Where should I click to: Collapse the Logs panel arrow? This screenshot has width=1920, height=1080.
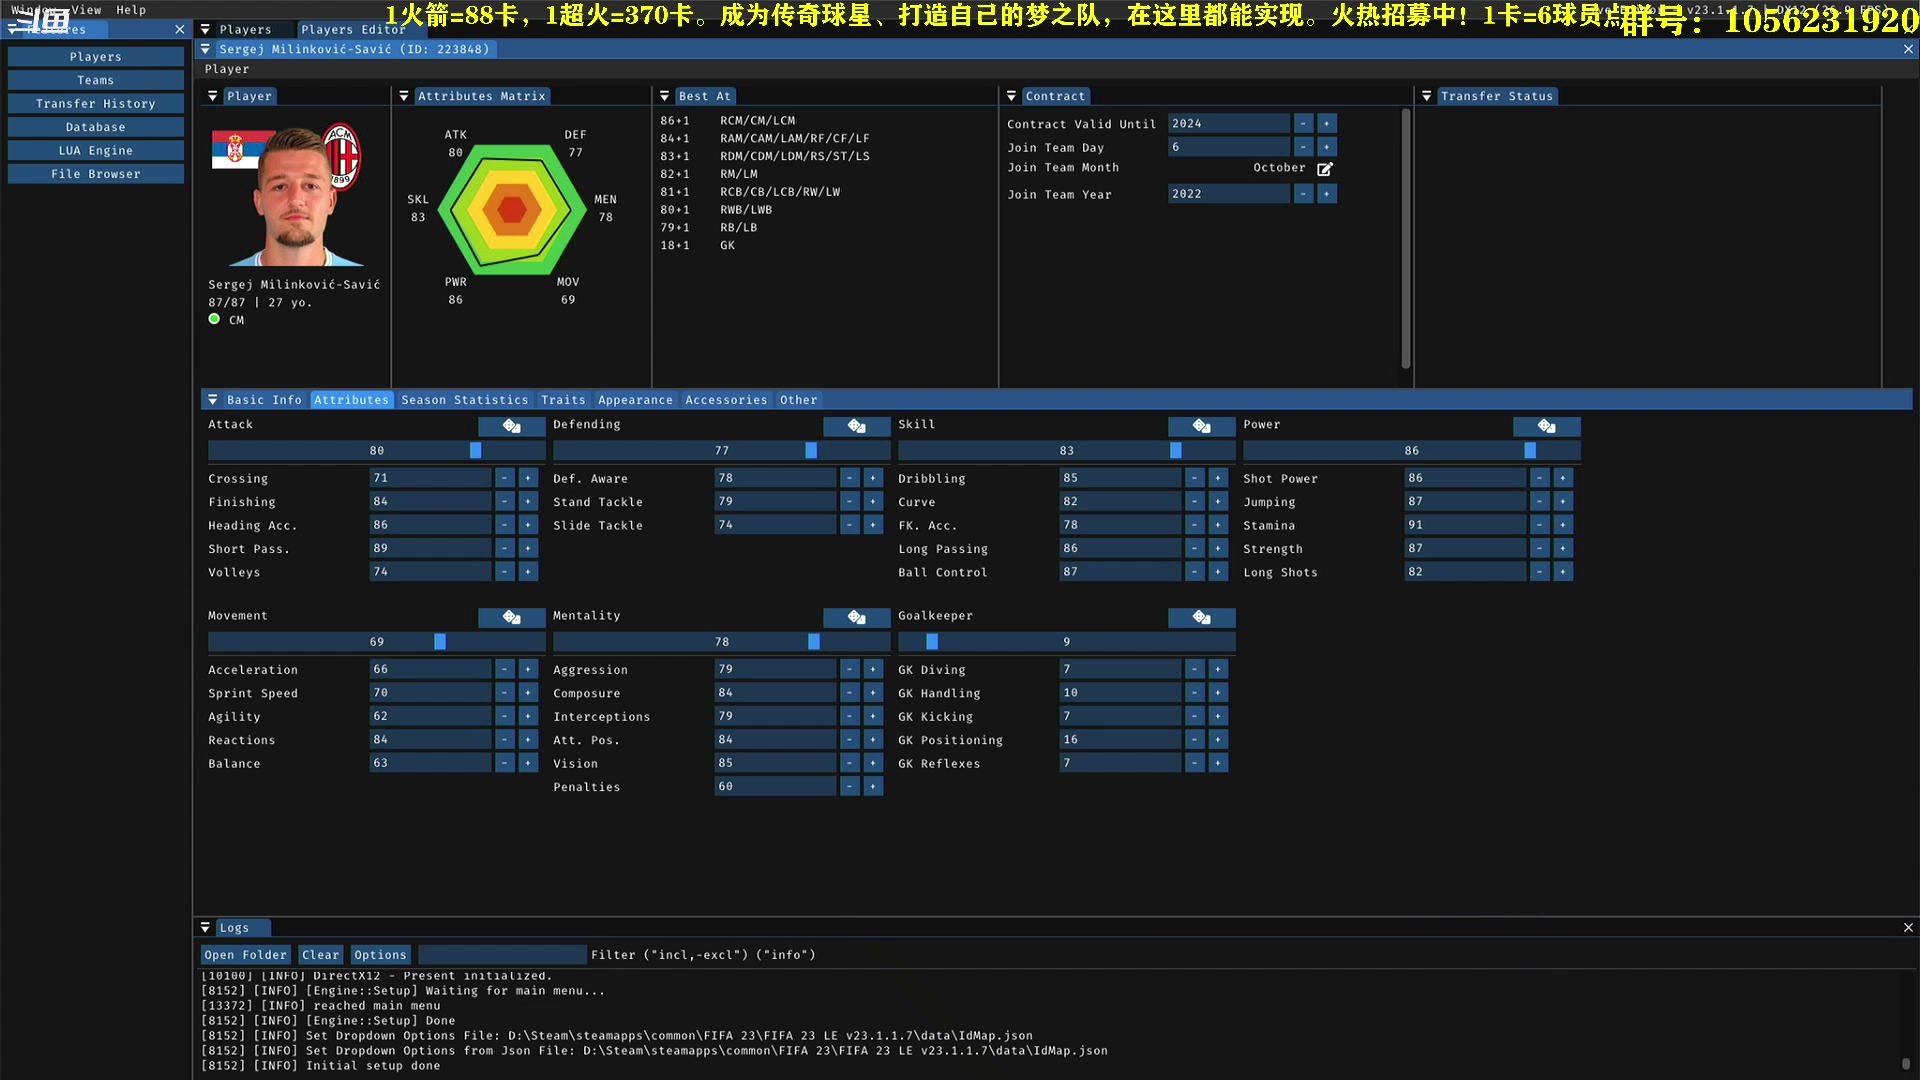(205, 928)
